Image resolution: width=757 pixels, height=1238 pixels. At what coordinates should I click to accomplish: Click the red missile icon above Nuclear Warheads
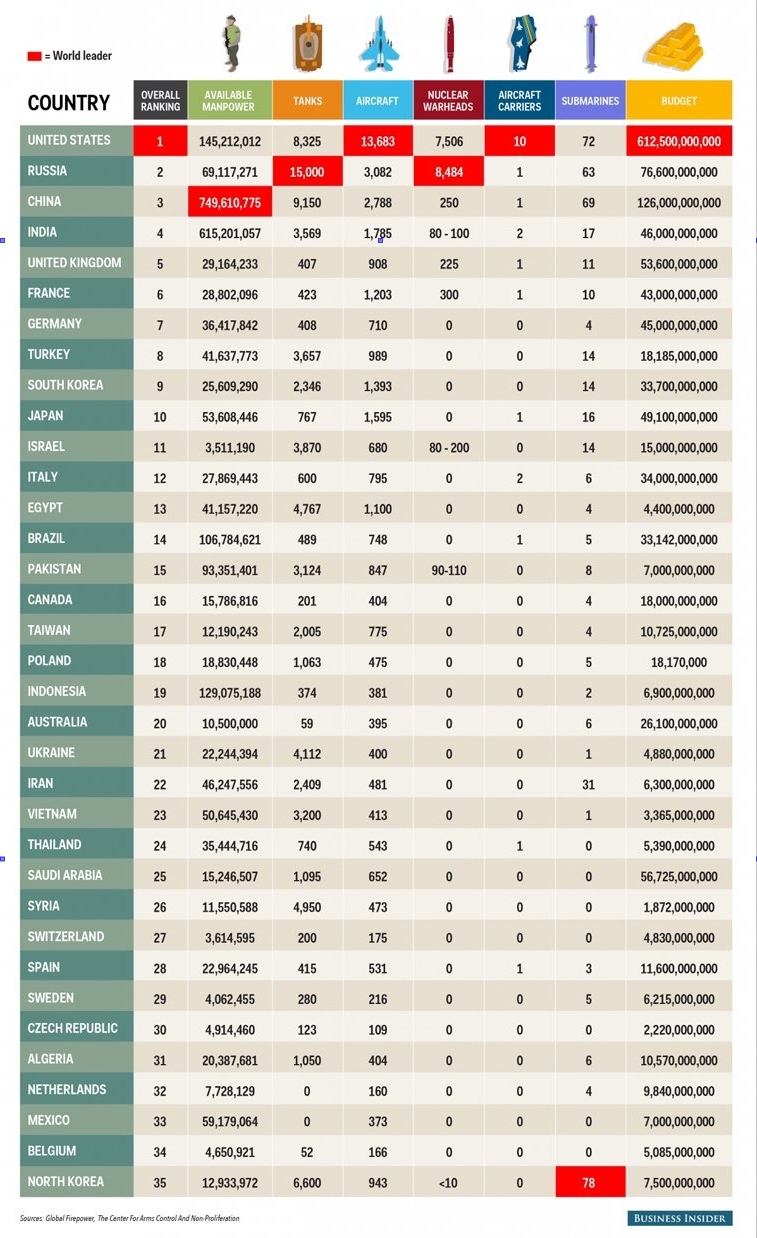coord(450,45)
